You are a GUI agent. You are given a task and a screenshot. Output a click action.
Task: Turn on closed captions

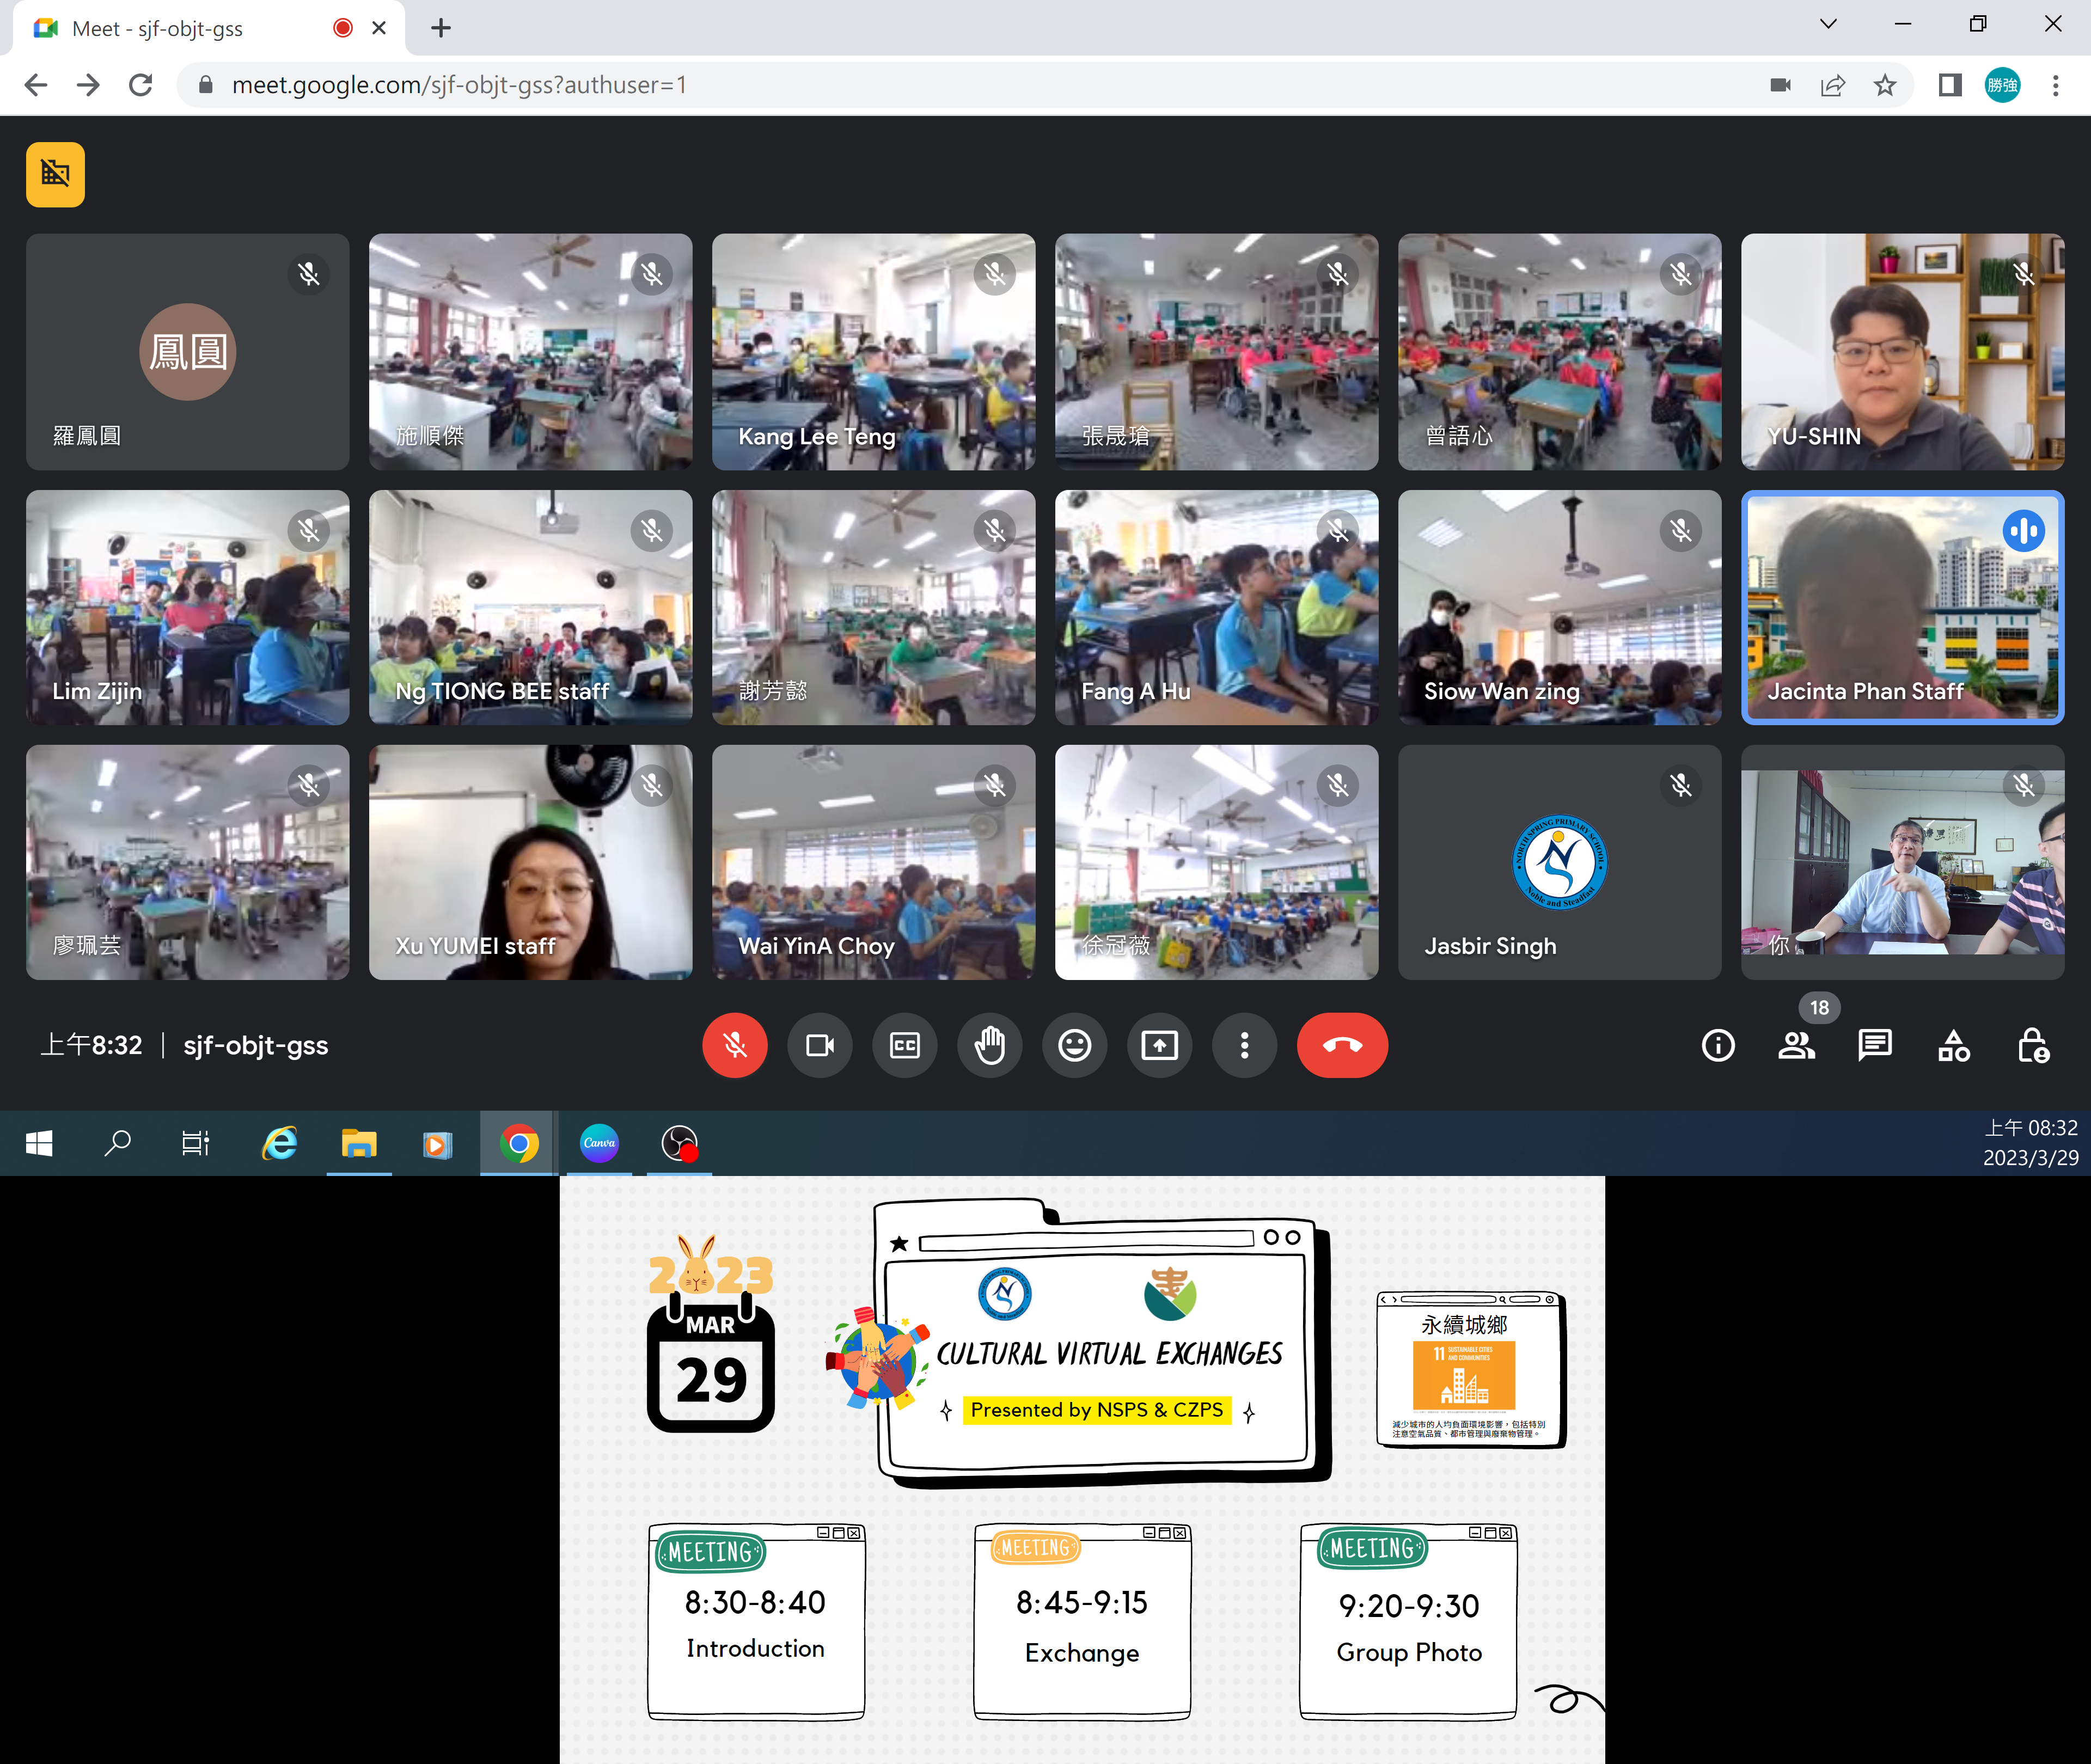tap(904, 1045)
